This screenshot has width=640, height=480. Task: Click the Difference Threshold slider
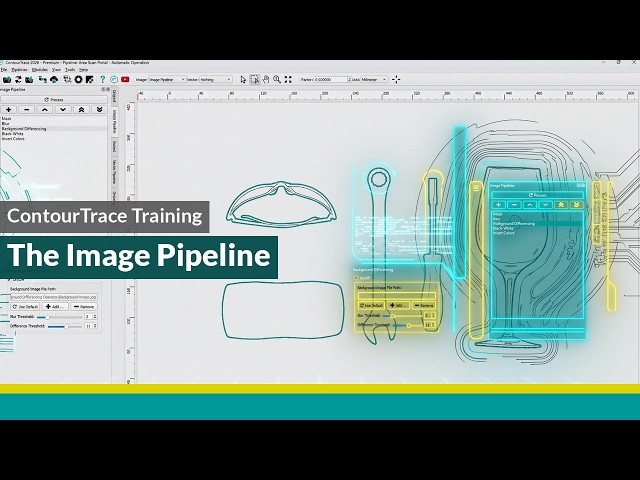tap(64, 326)
